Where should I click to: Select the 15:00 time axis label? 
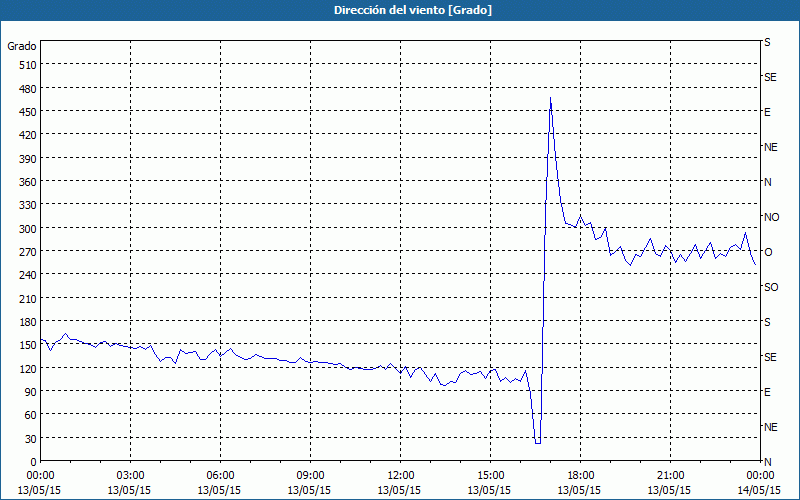490,476
